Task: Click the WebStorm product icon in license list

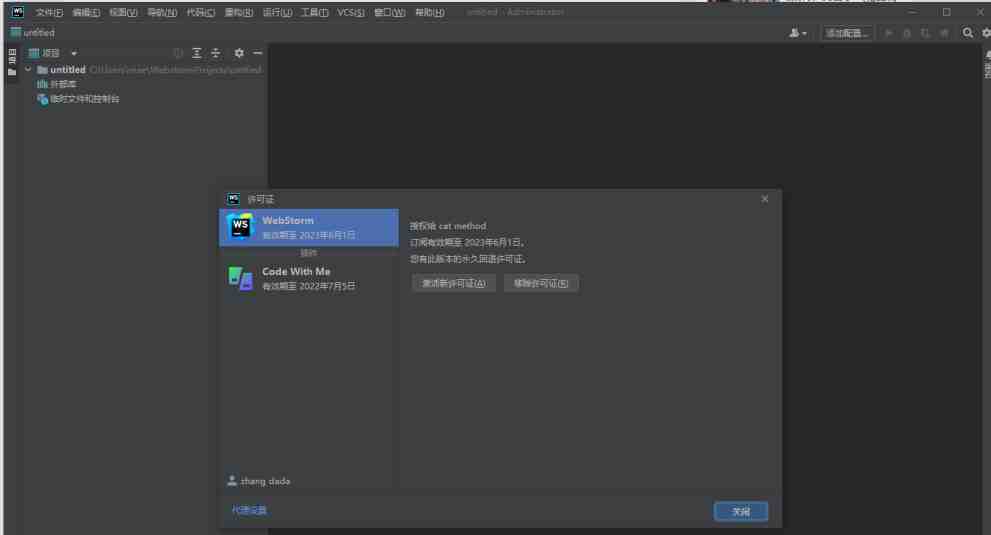Action: 240,227
